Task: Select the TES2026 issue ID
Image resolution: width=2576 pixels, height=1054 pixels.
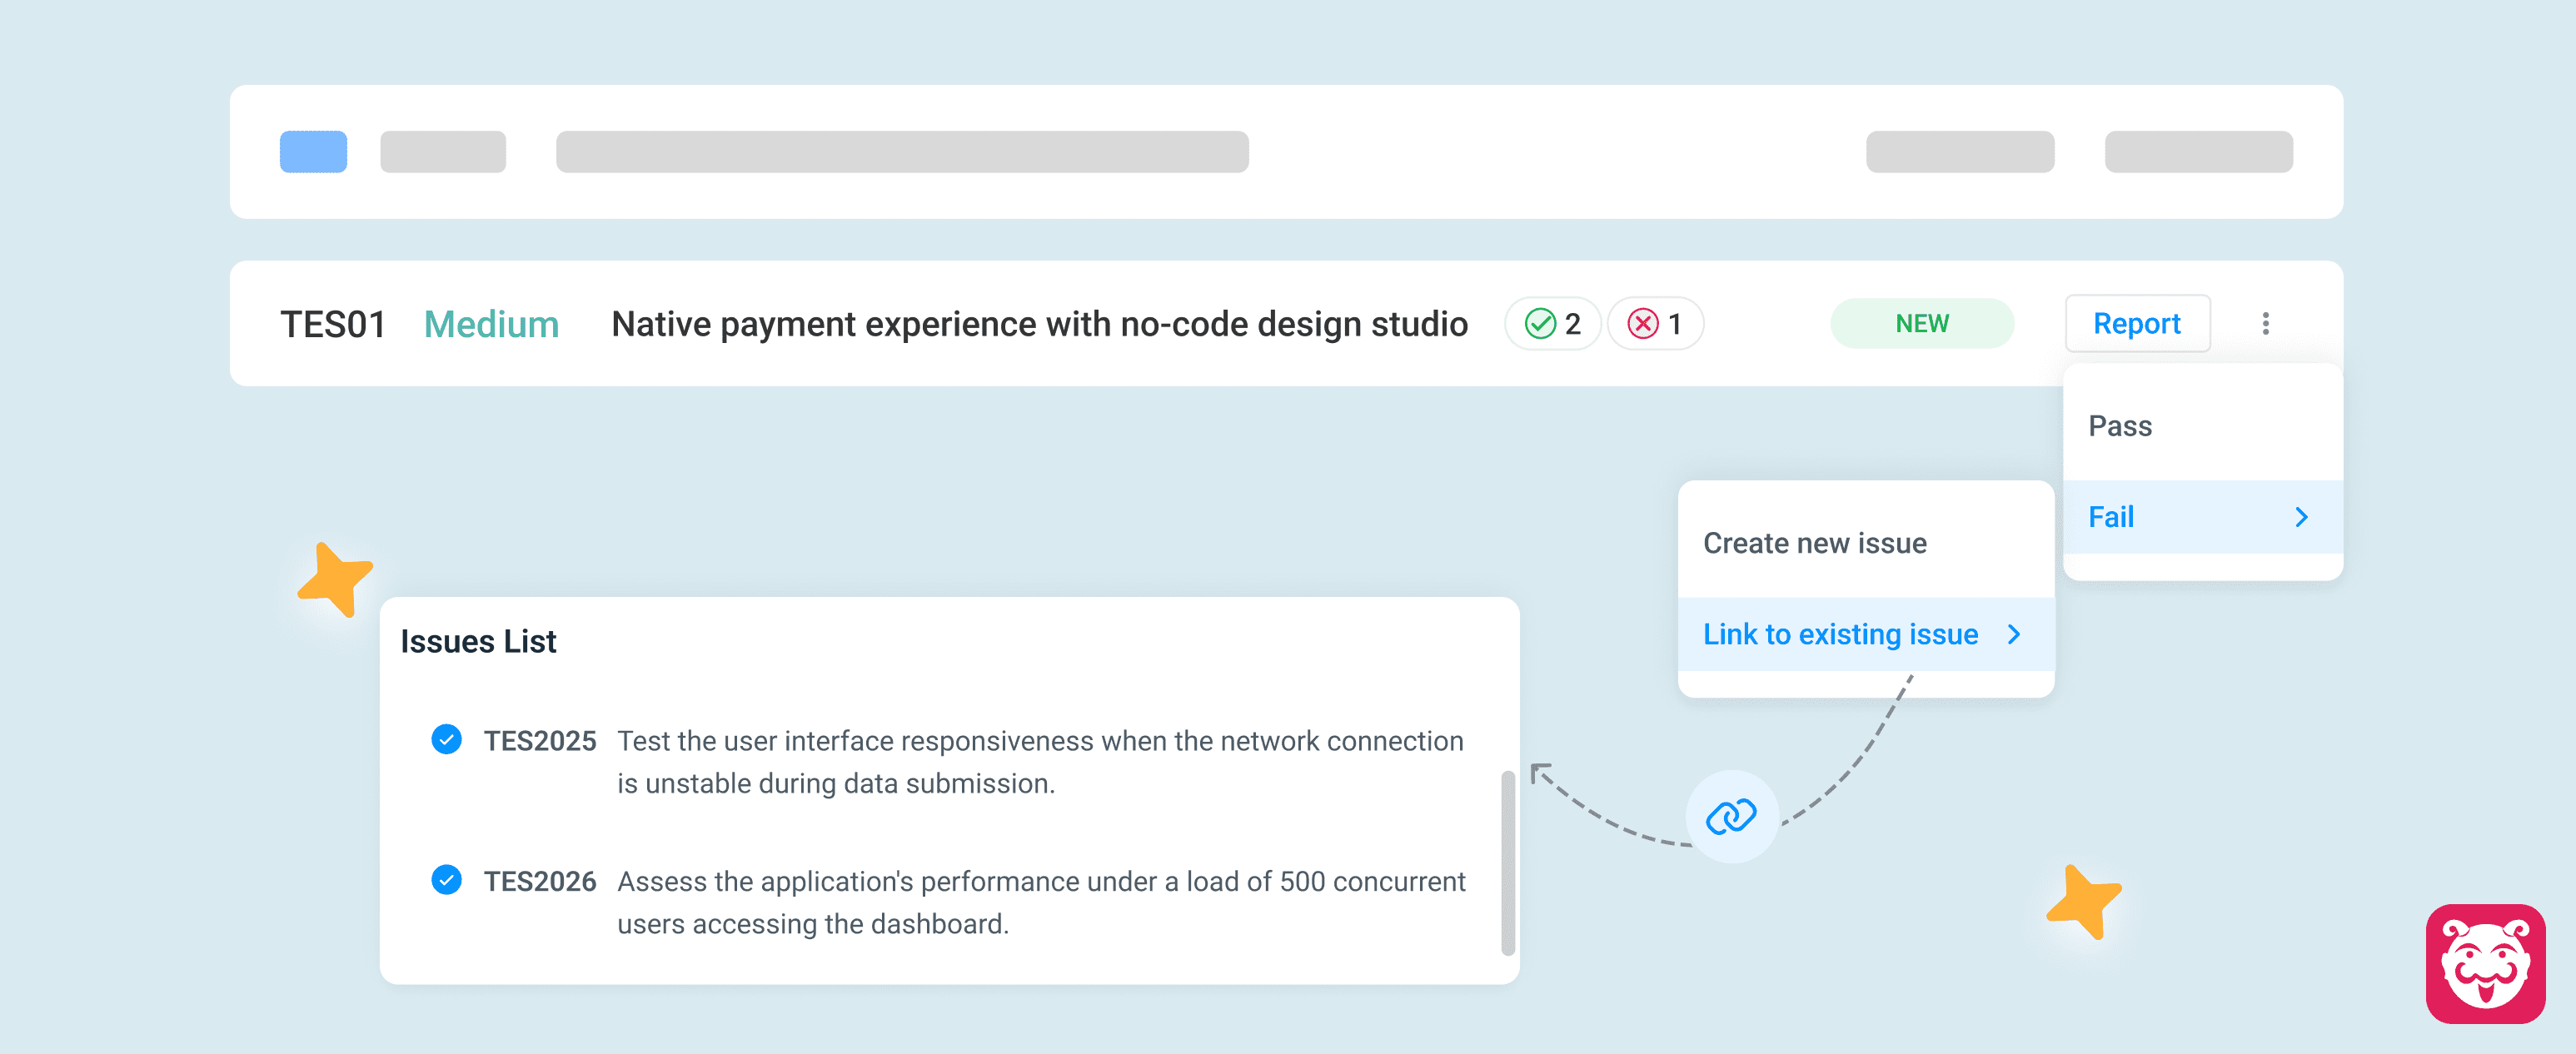Action: tap(539, 881)
